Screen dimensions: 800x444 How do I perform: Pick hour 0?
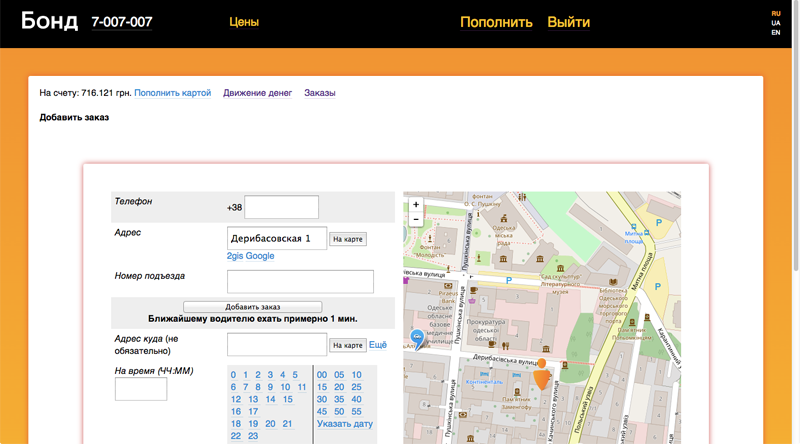[233, 375]
